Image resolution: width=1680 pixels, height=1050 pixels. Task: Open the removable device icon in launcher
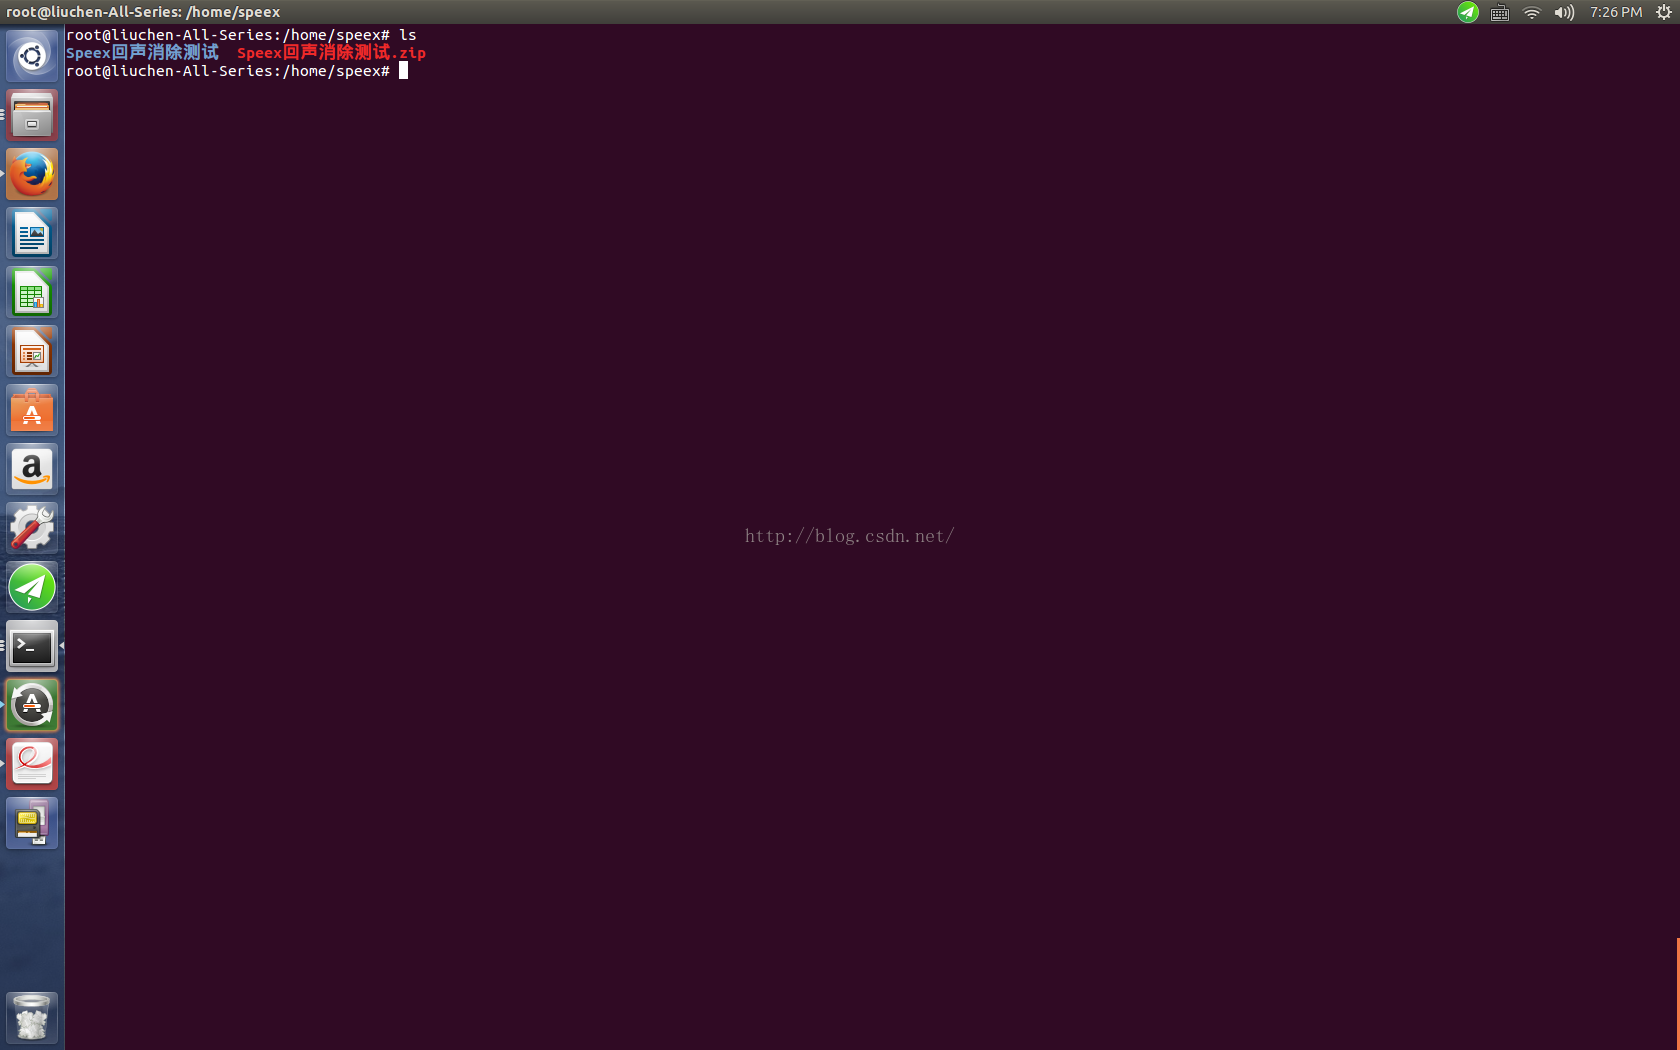point(32,823)
